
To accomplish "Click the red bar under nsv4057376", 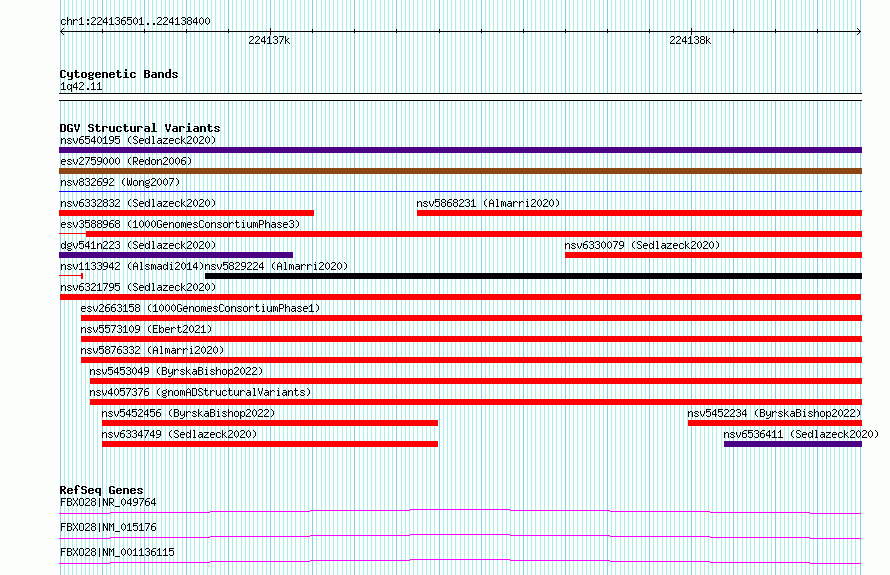I will click(476, 402).
